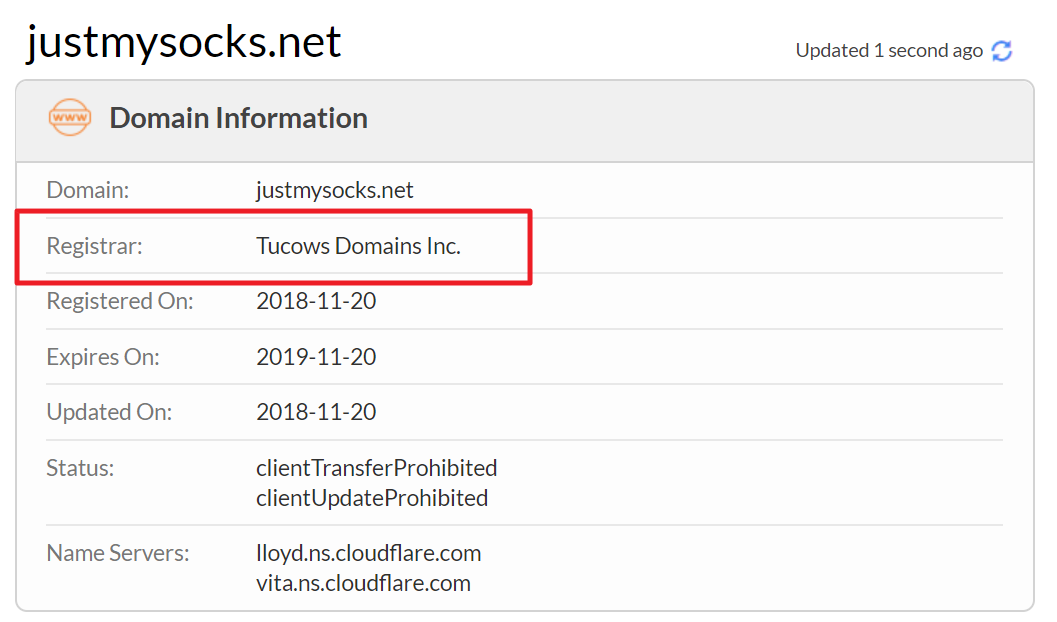1057x622 pixels.
Task: Click the Expires On label
Action: [x=103, y=357]
